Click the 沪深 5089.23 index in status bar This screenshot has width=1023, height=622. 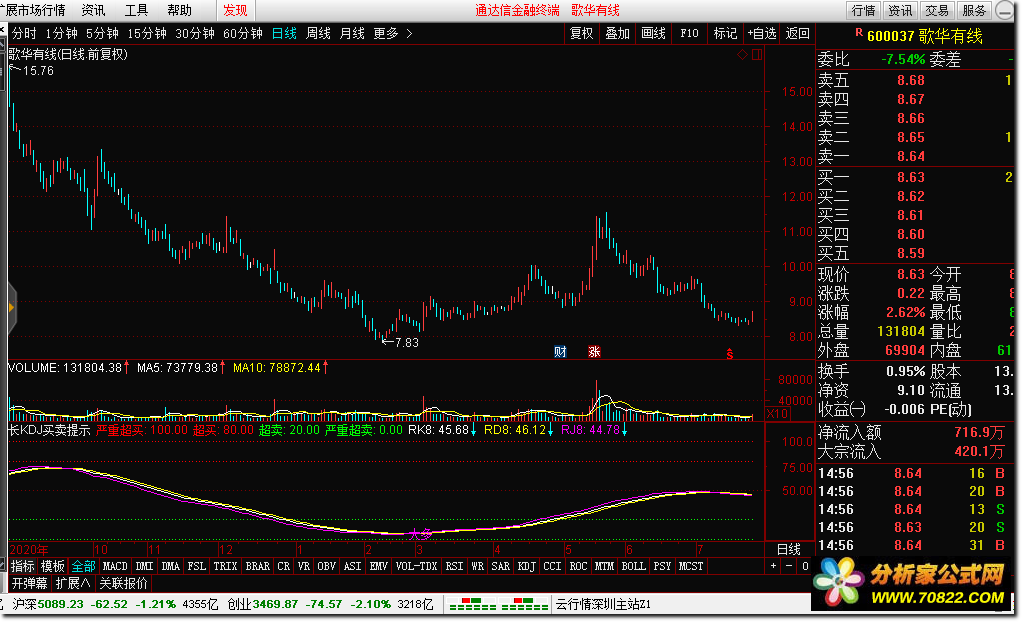click(x=115, y=604)
